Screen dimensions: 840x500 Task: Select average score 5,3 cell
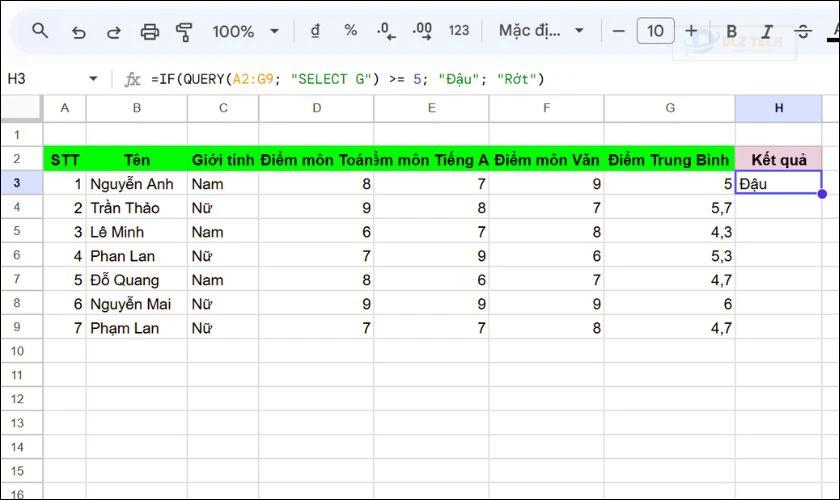(x=669, y=256)
